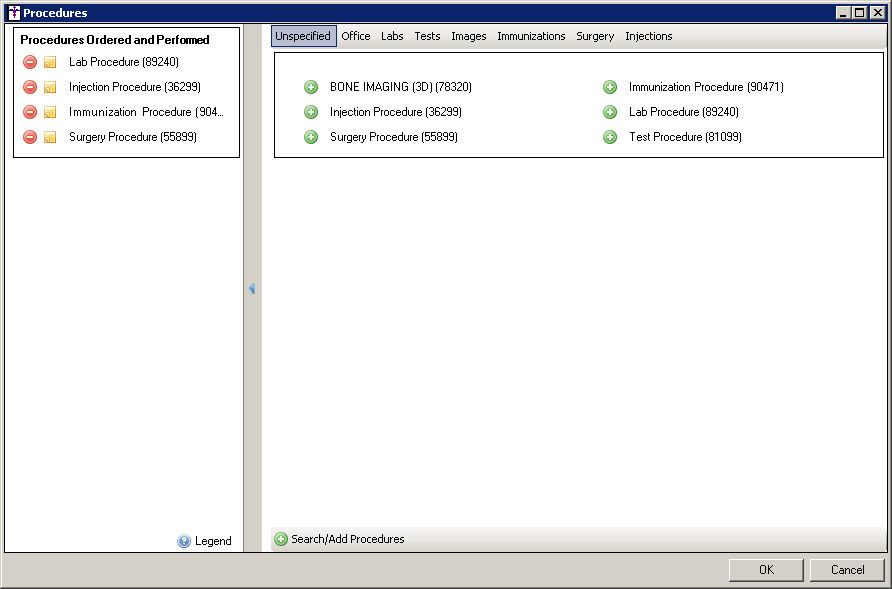The width and height of the screenshot is (892, 589).
Task: Open the yellow note icon for Injection Procedure
Action: click(x=50, y=87)
